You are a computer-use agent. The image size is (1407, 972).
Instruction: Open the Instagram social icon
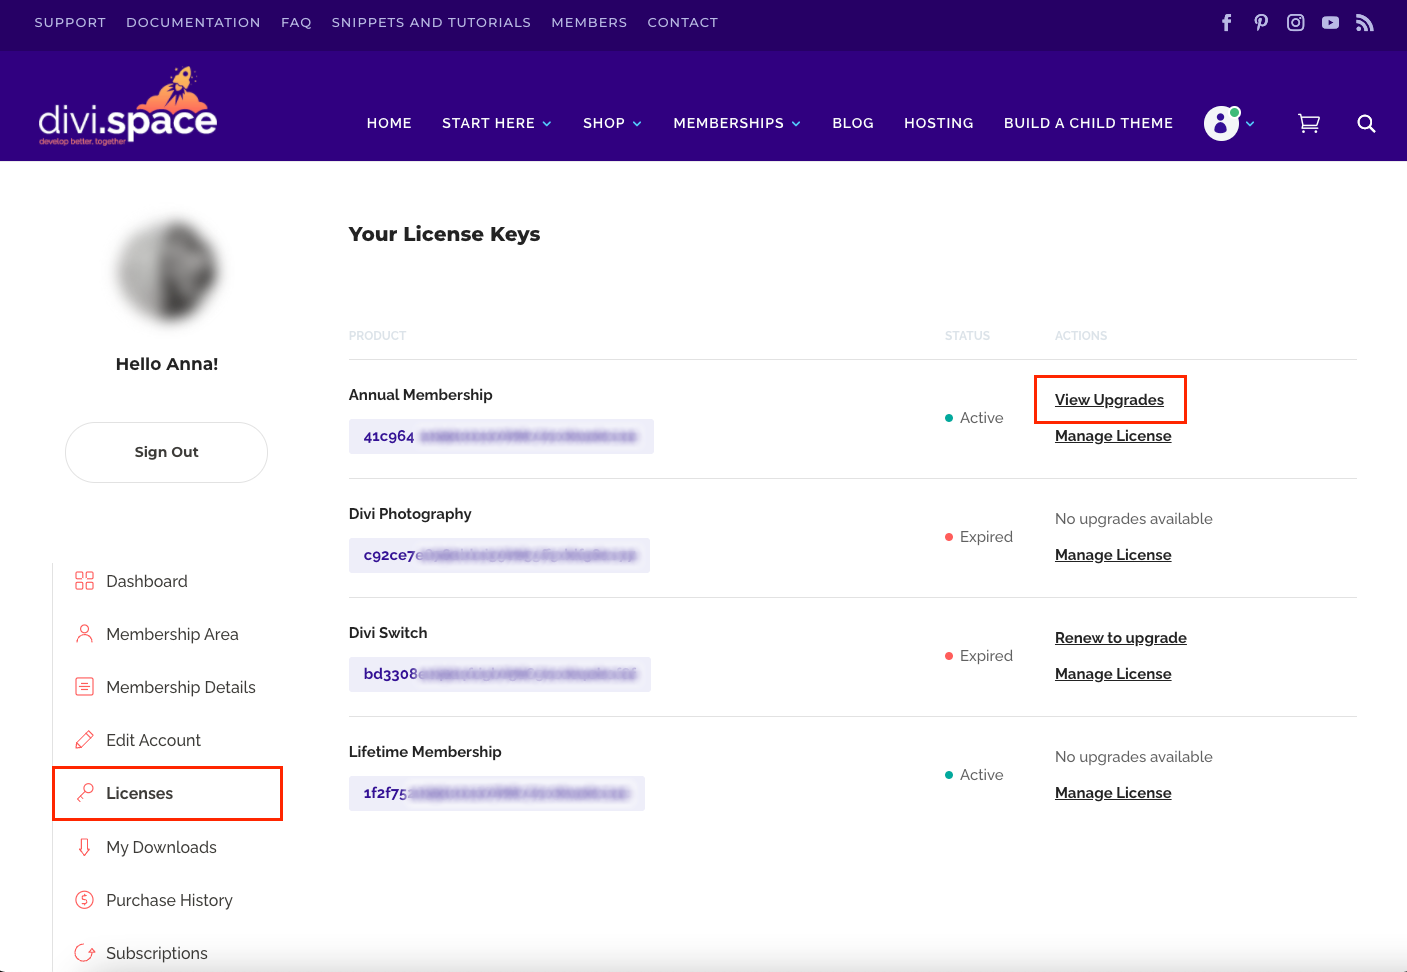[1296, 22]
